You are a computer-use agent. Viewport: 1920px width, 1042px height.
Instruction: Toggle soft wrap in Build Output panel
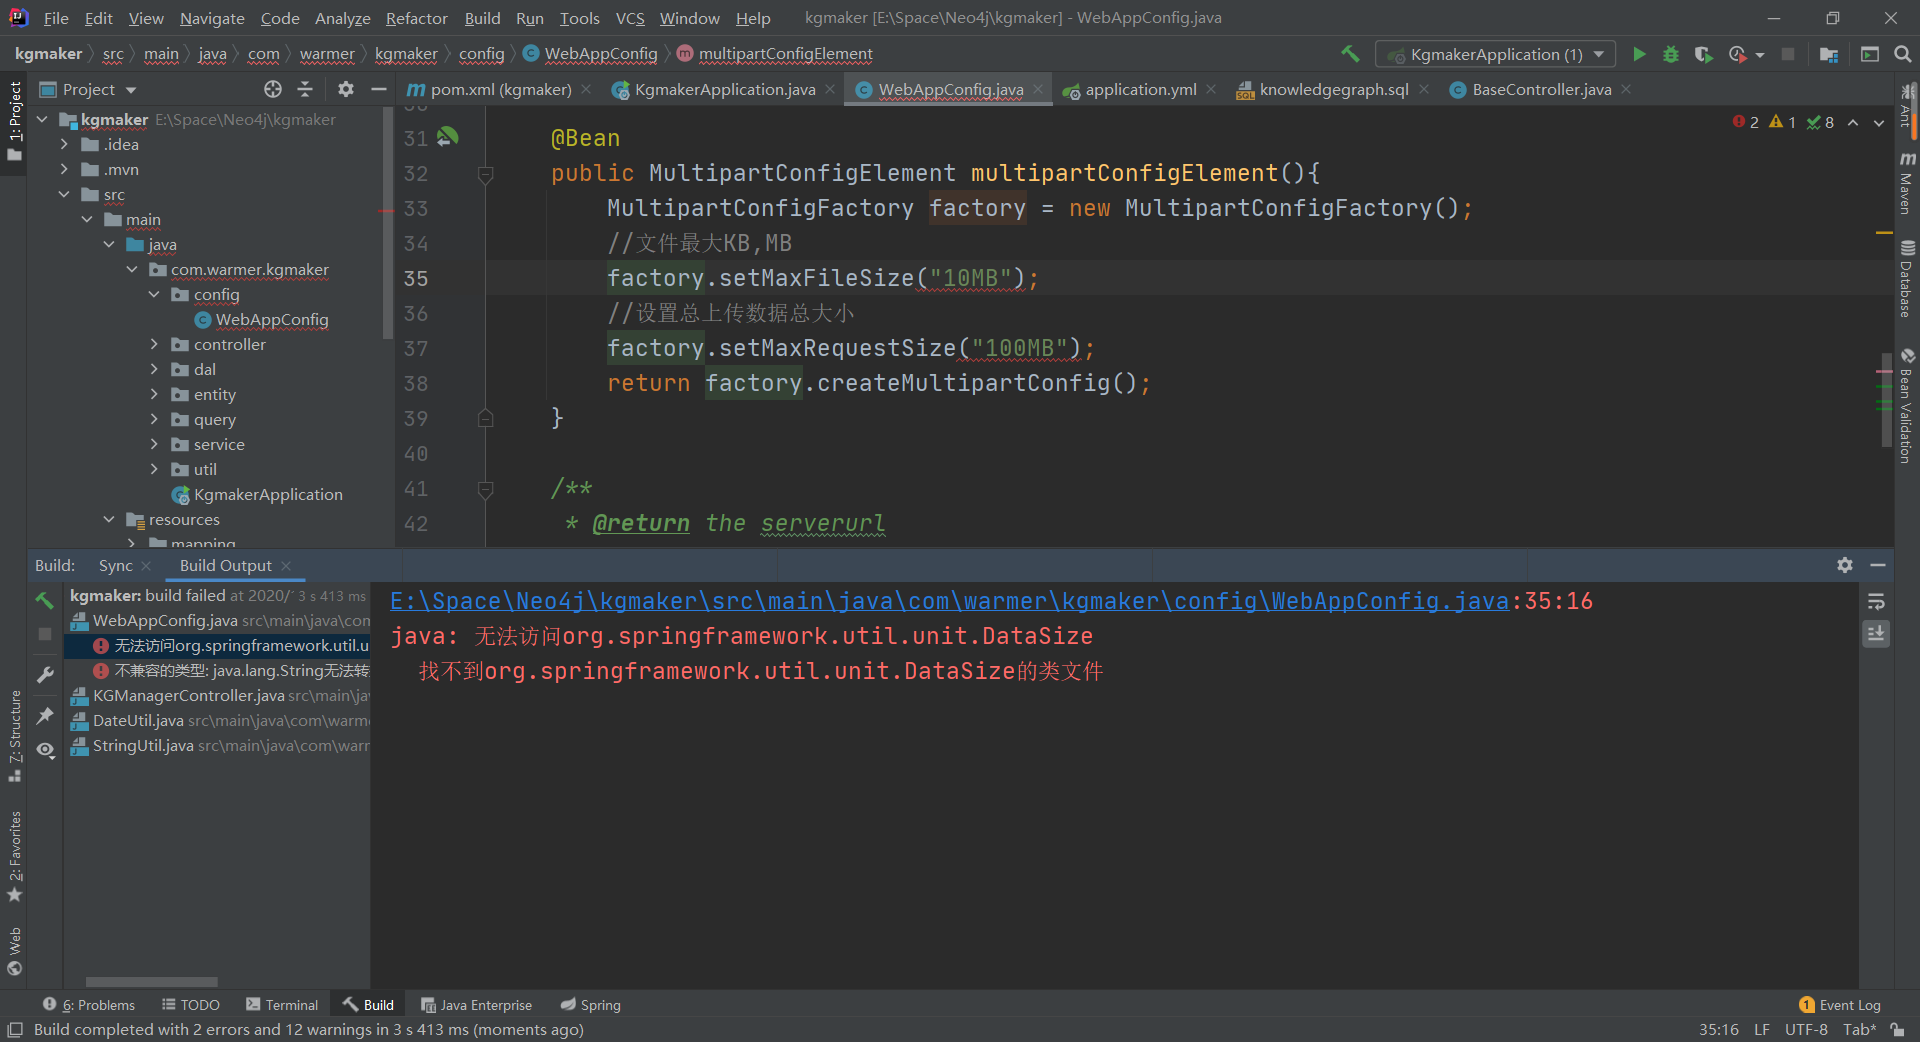pyautogui.click(x=1877, y=602)
